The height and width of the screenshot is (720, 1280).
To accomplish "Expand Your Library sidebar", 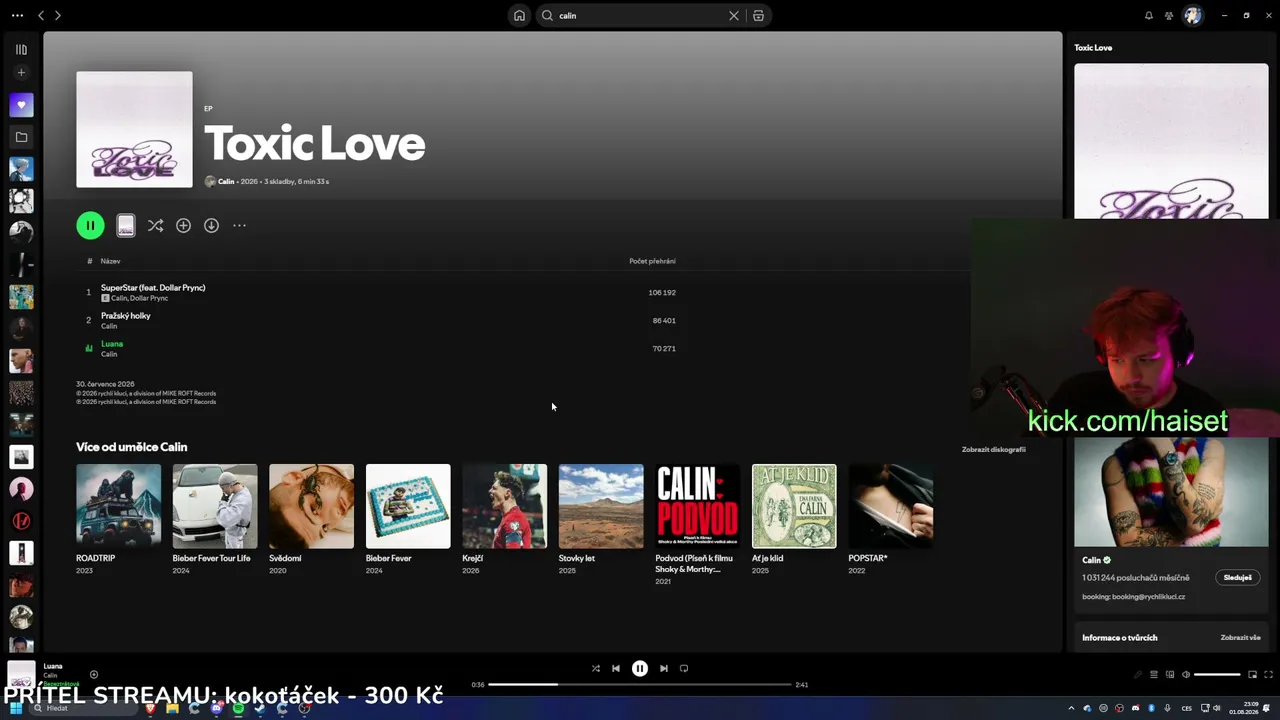I will point(21,49).
